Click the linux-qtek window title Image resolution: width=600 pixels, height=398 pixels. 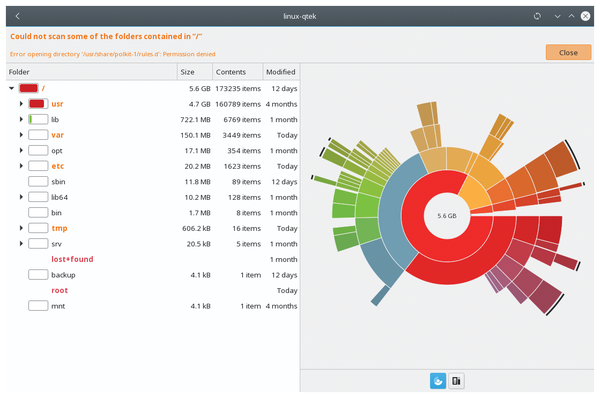300,16
